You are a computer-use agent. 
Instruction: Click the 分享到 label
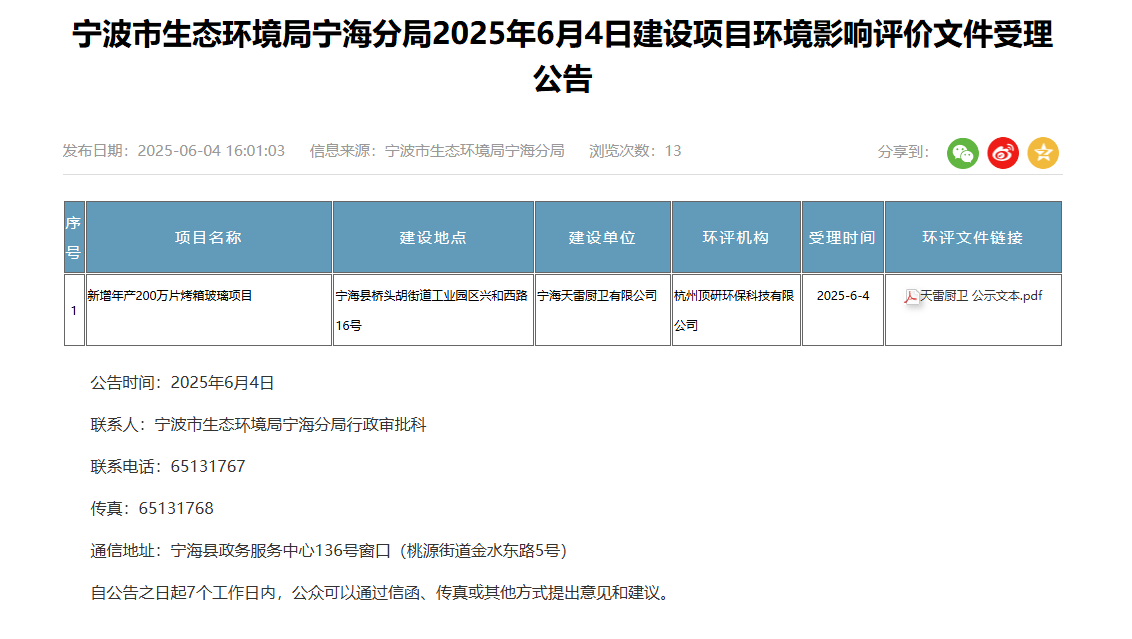coord(903,152)
